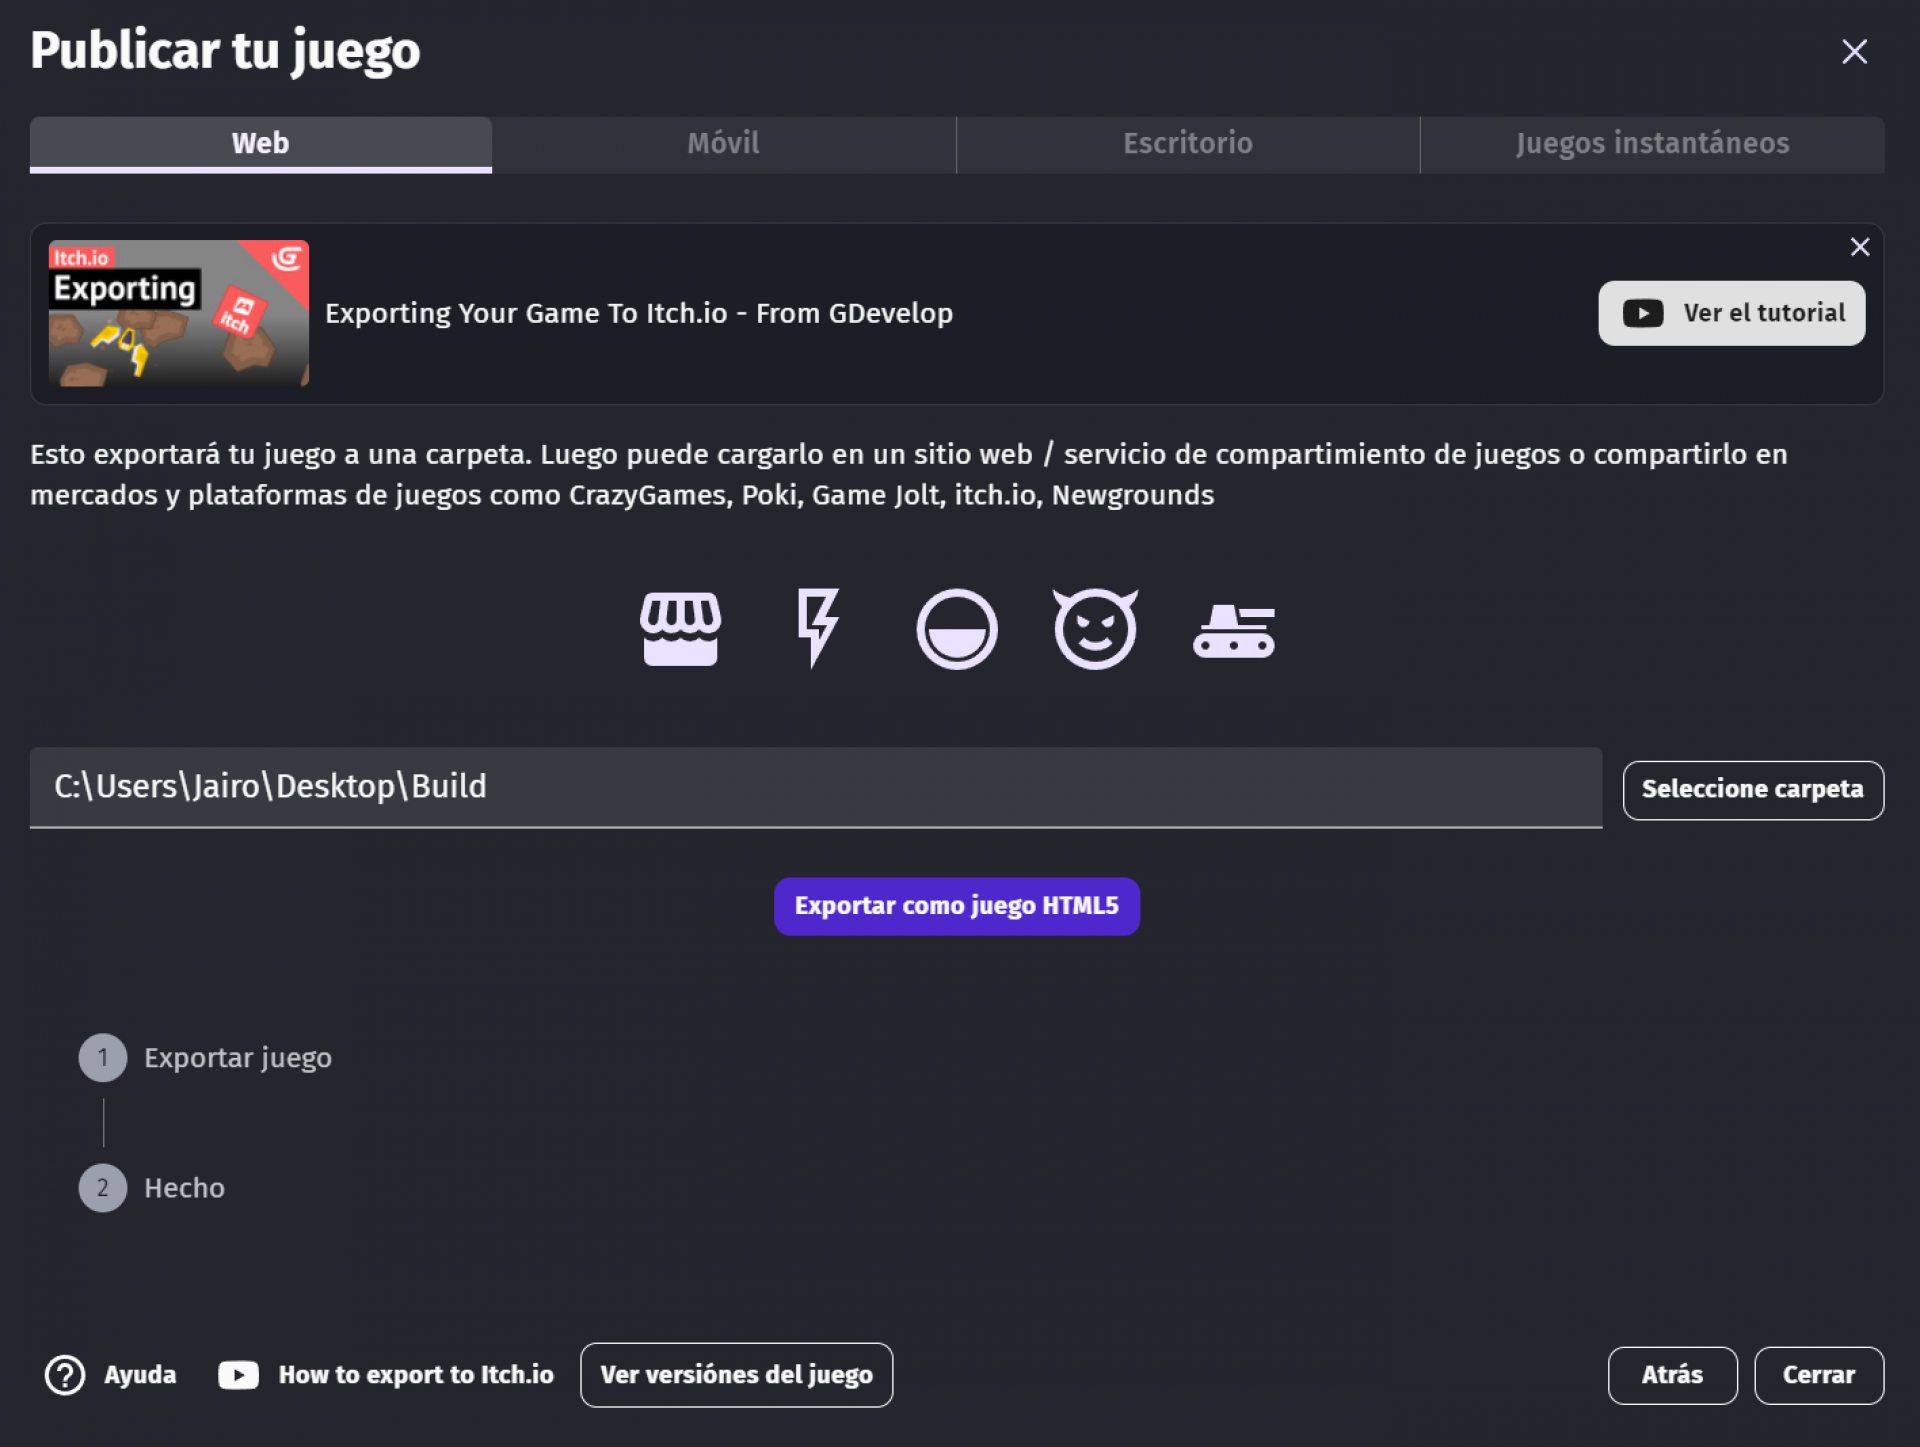Click Seleccione carpeta button
The height and width of the screenshot is (1447, 1920).
(1754, 790)
